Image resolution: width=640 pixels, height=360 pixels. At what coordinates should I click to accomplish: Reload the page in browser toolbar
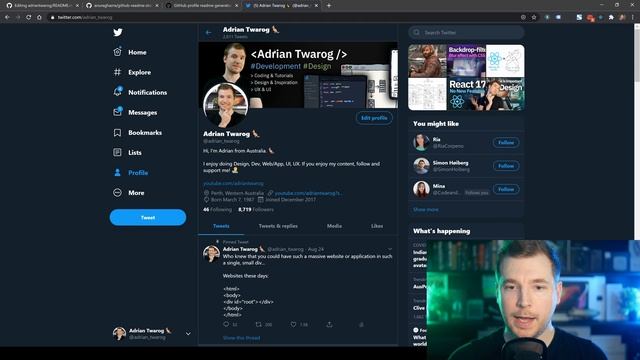(x=29, y=17)
